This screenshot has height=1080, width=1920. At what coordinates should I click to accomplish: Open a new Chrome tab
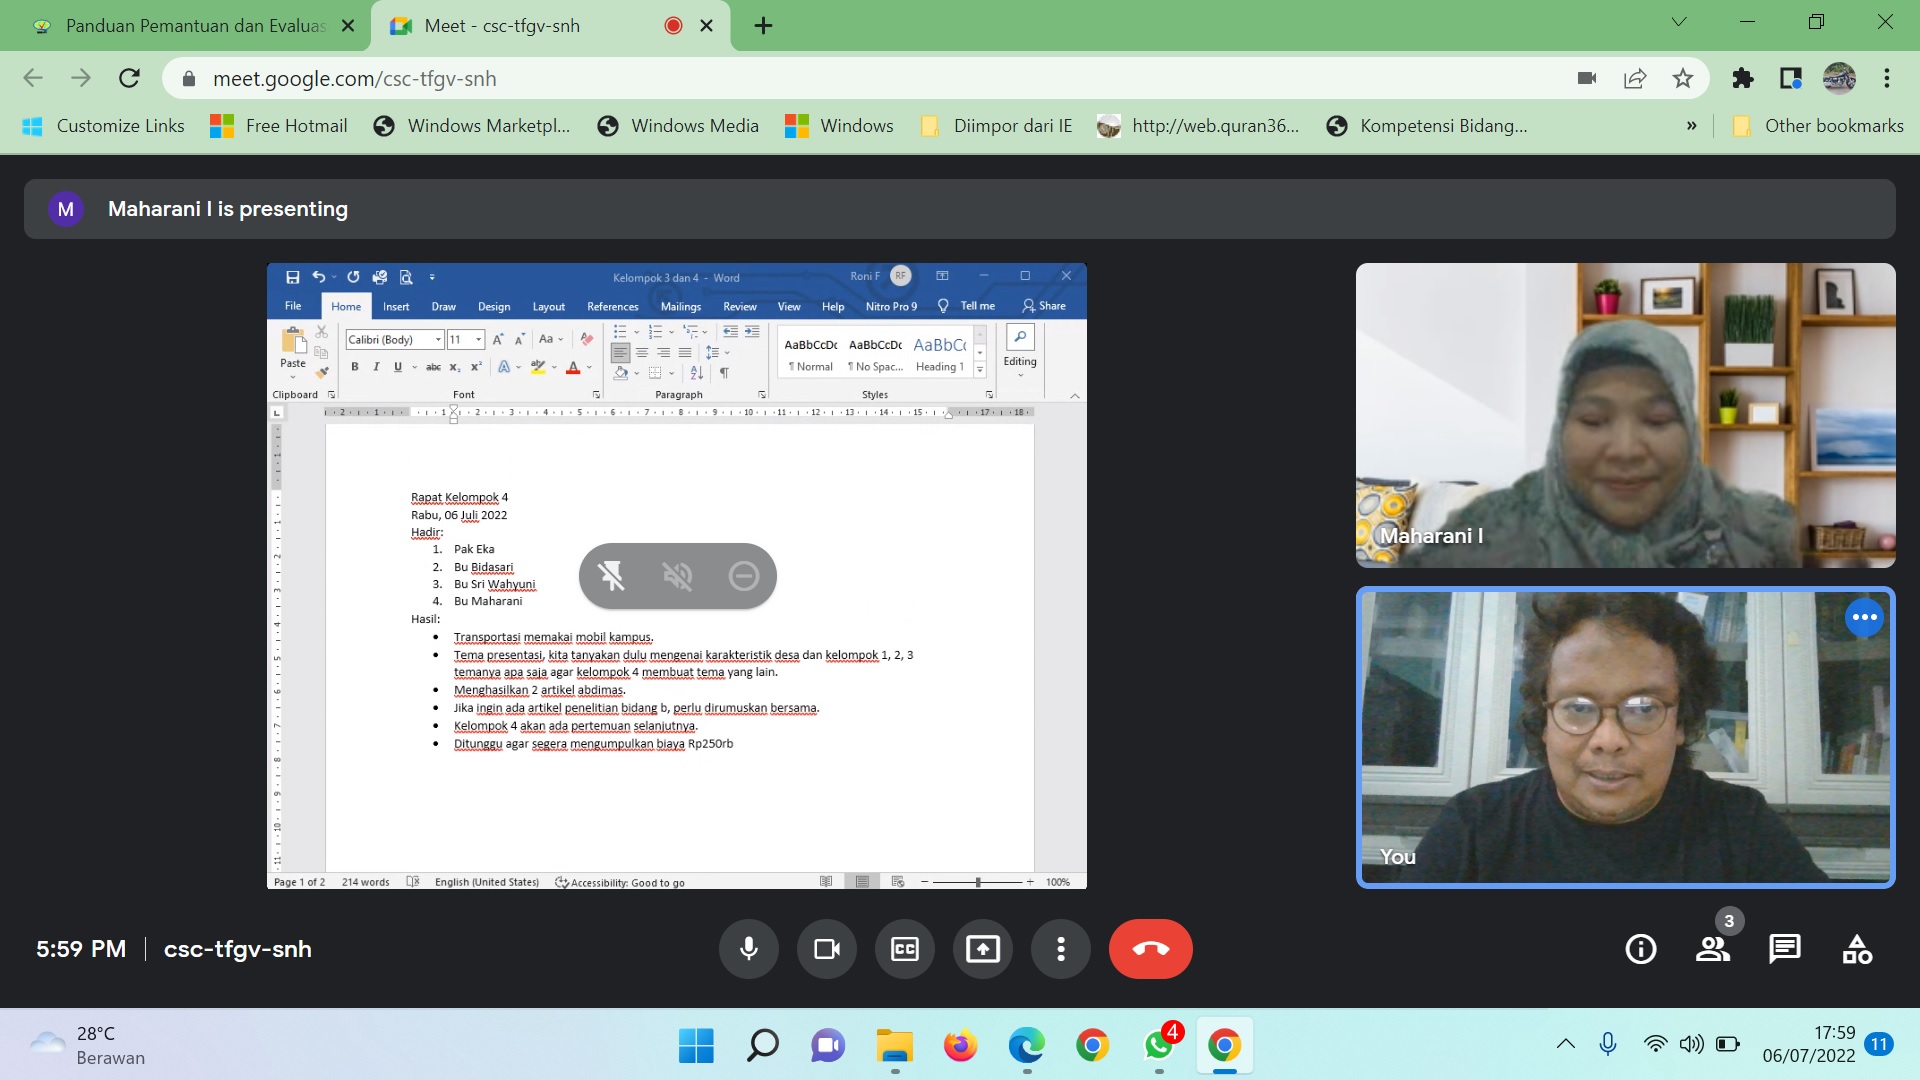coord(763,26)
